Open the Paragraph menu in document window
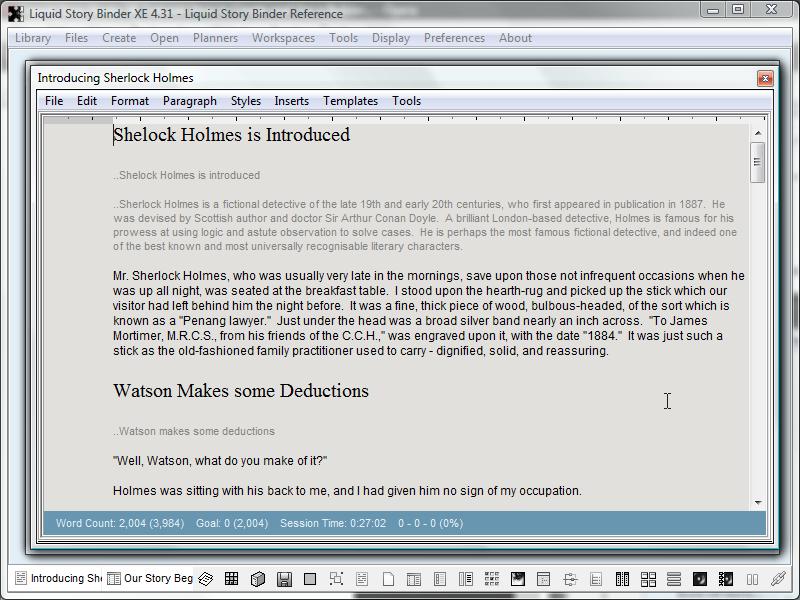800x600 pixels. coord(189,101)
